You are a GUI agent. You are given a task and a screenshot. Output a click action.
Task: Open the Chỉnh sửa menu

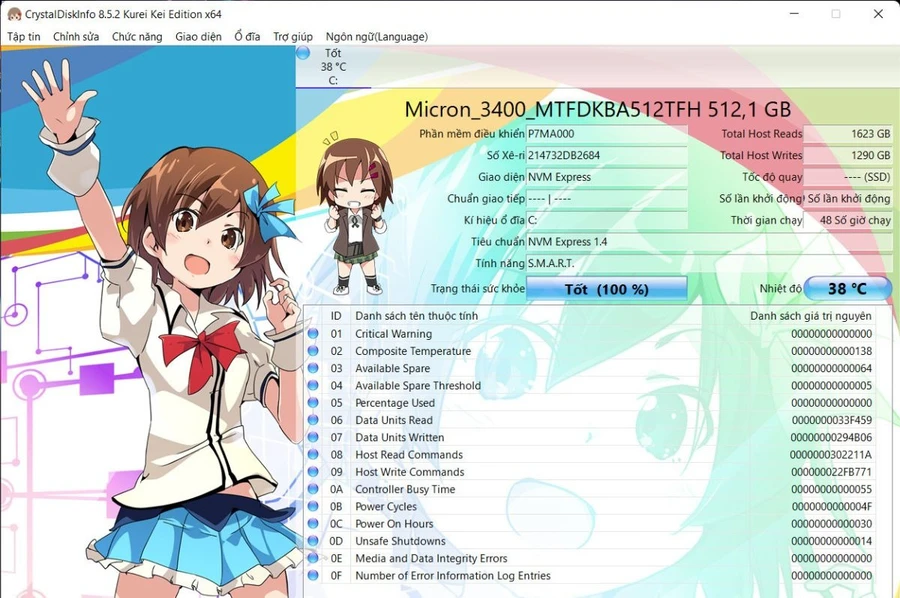point(76,37)
